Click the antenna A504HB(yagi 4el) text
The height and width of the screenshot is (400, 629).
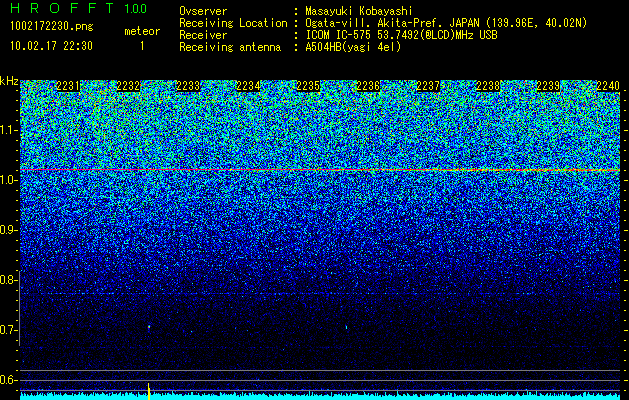(x=353, y=47)
